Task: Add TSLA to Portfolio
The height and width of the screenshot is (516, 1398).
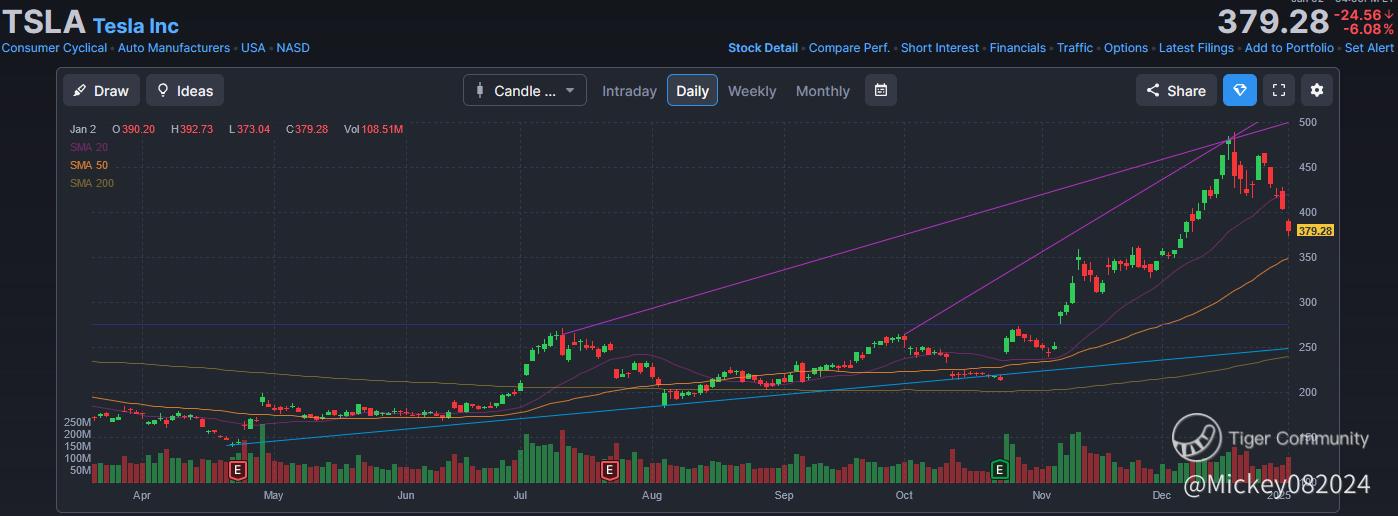Action: (x=1289, y=48)
